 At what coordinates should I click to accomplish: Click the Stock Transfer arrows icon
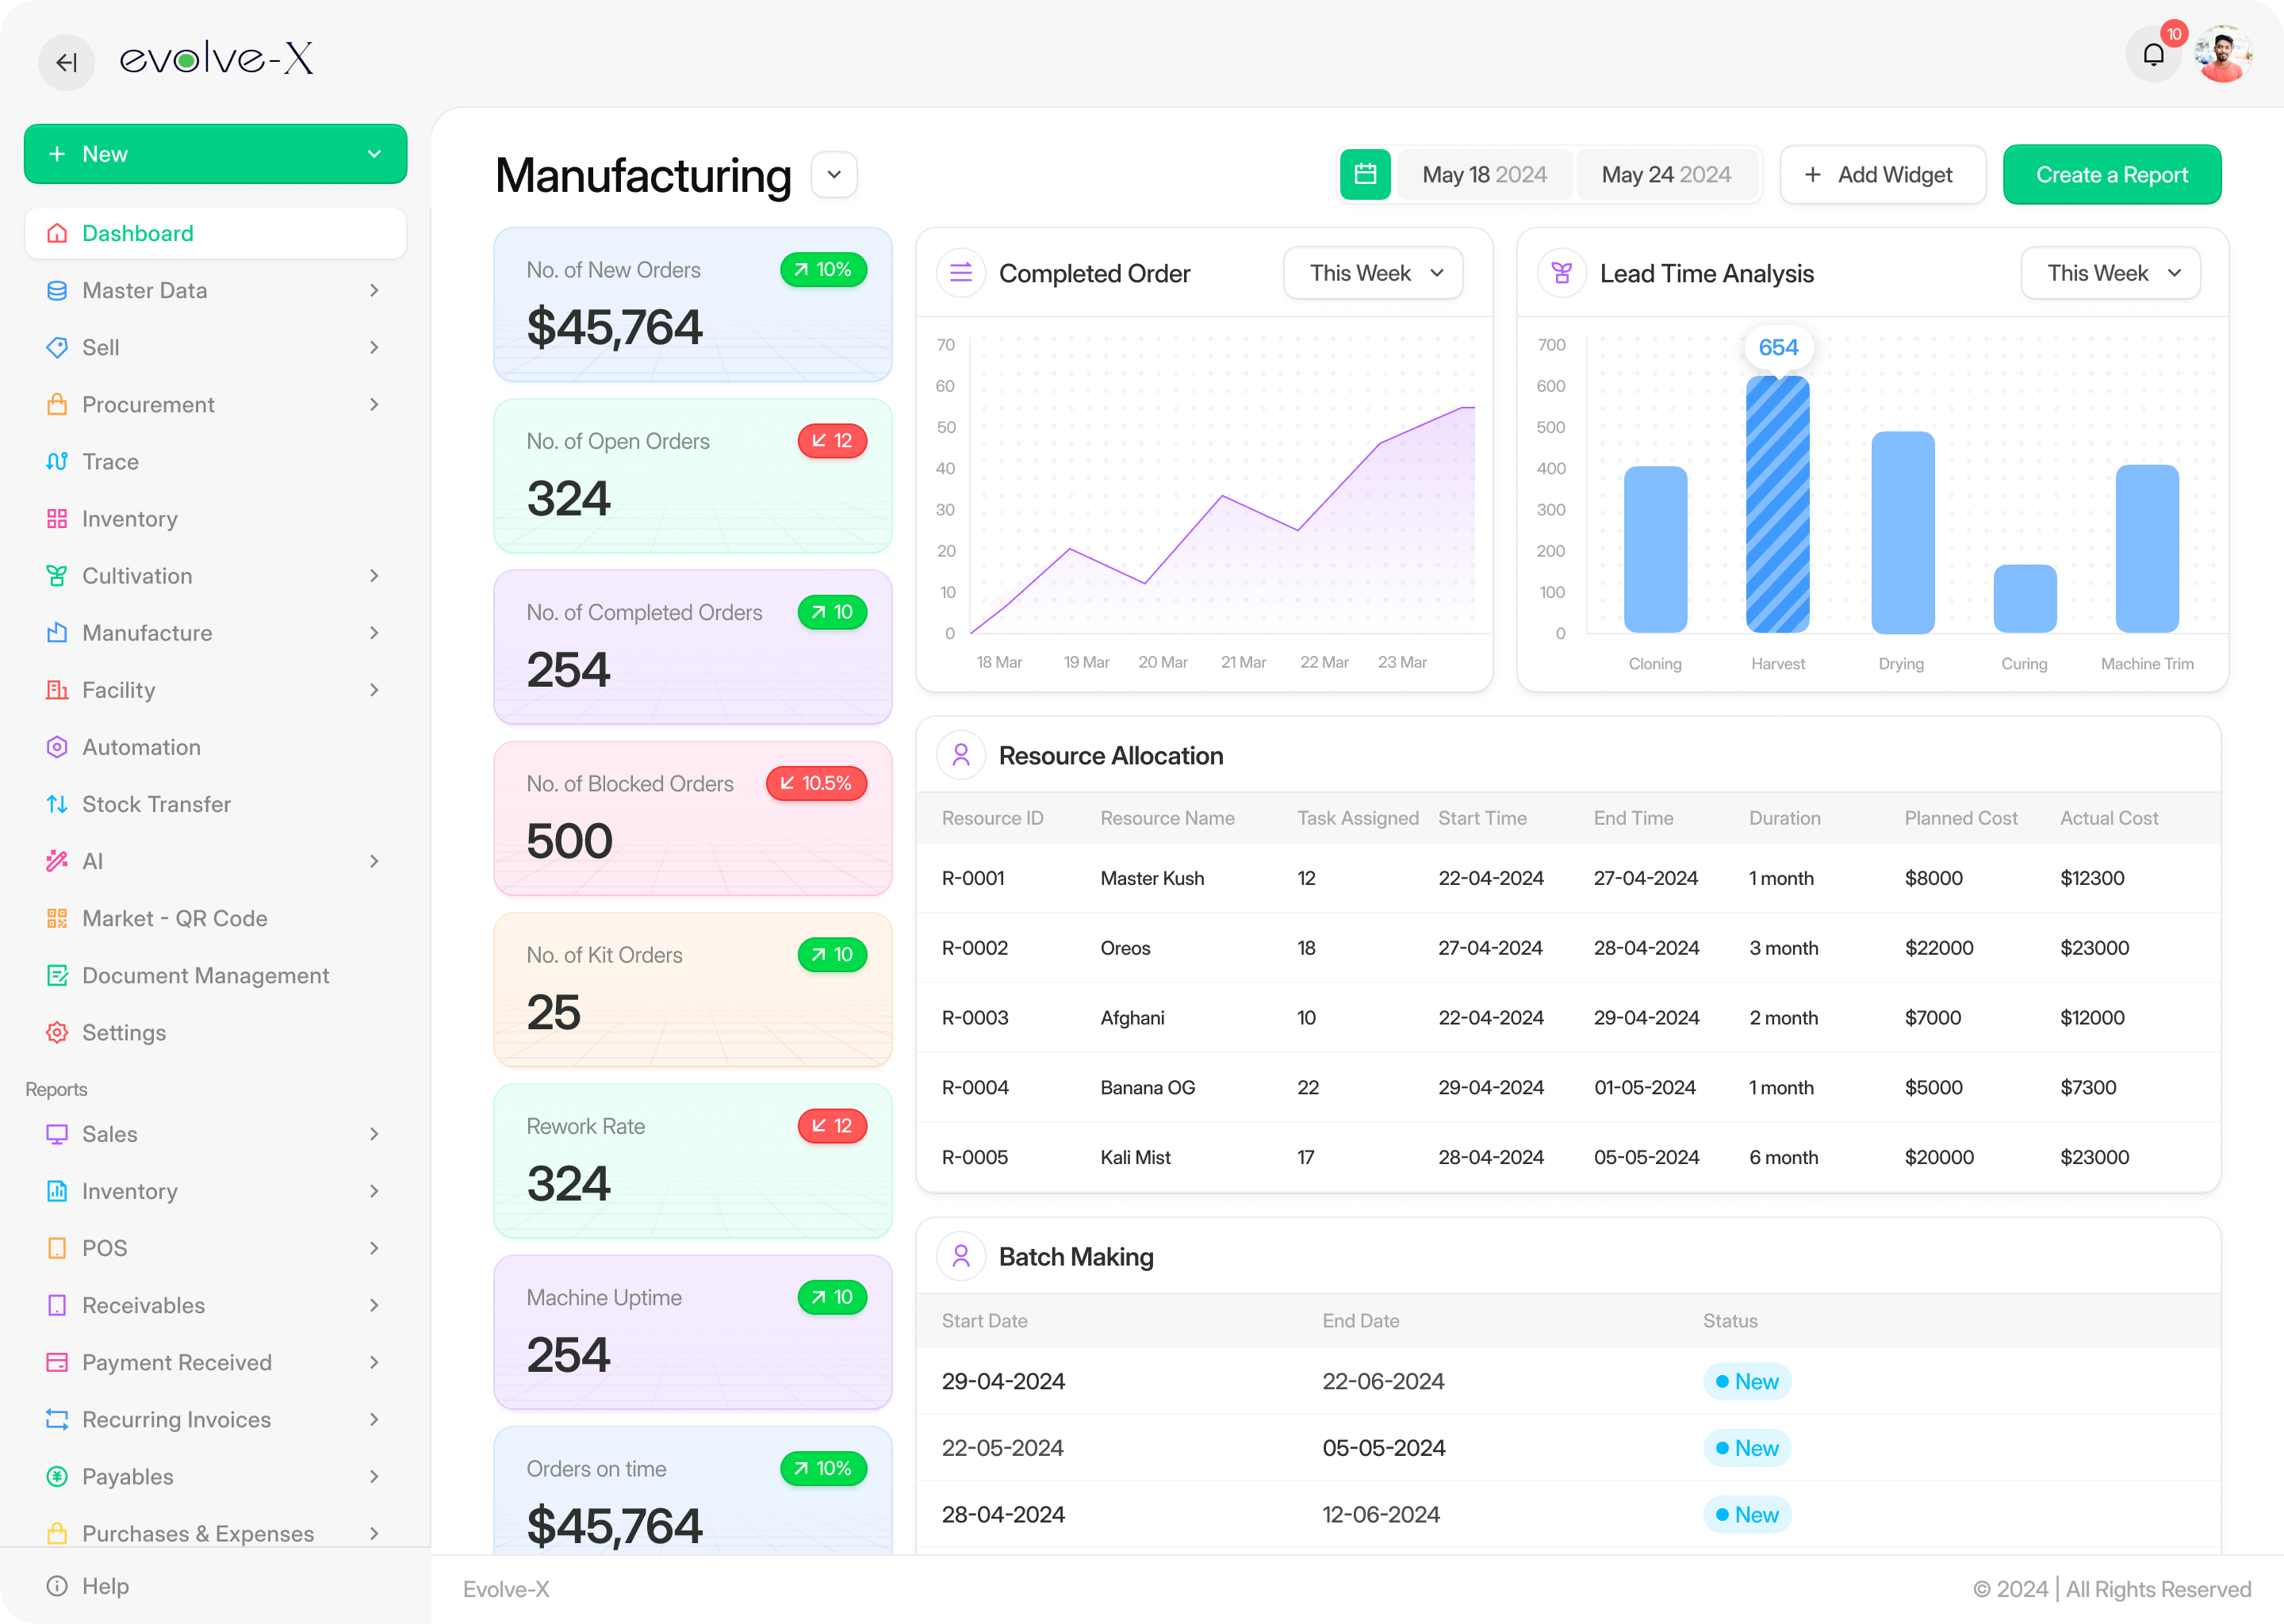[x=57, y=804]
